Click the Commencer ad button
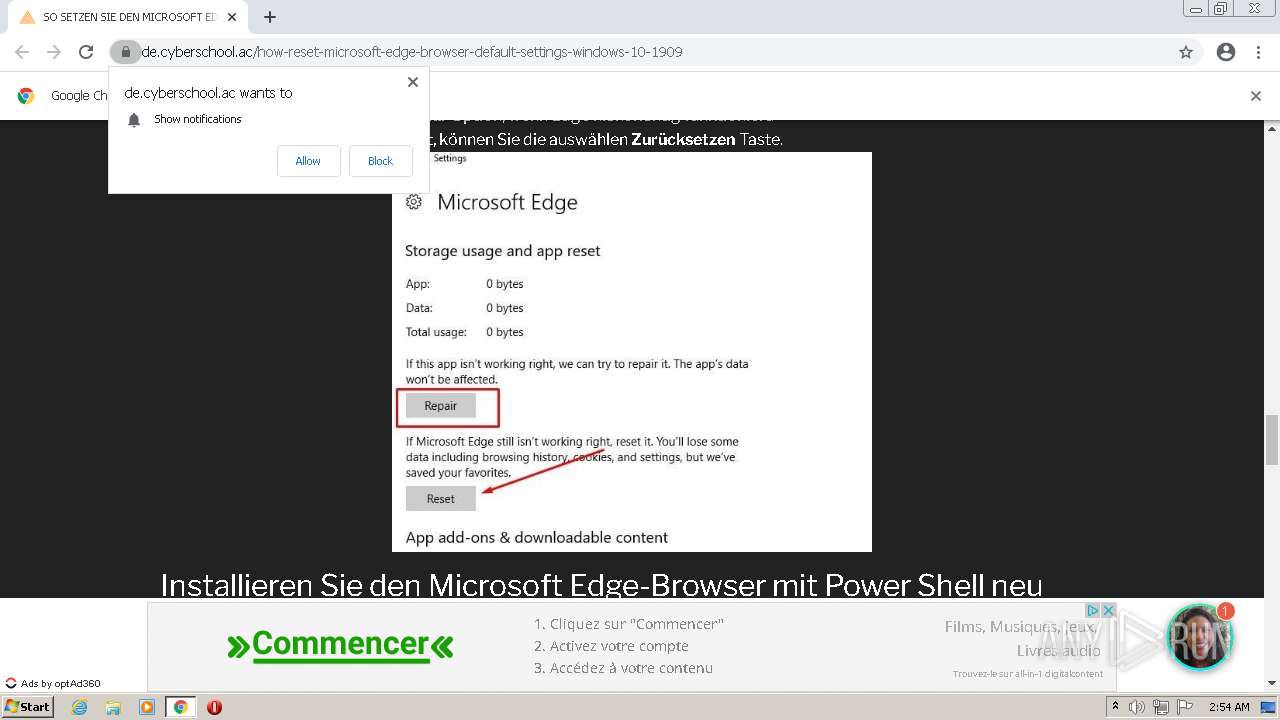The height and width of the screenshot is (720, 1280). tap(340, 645)
